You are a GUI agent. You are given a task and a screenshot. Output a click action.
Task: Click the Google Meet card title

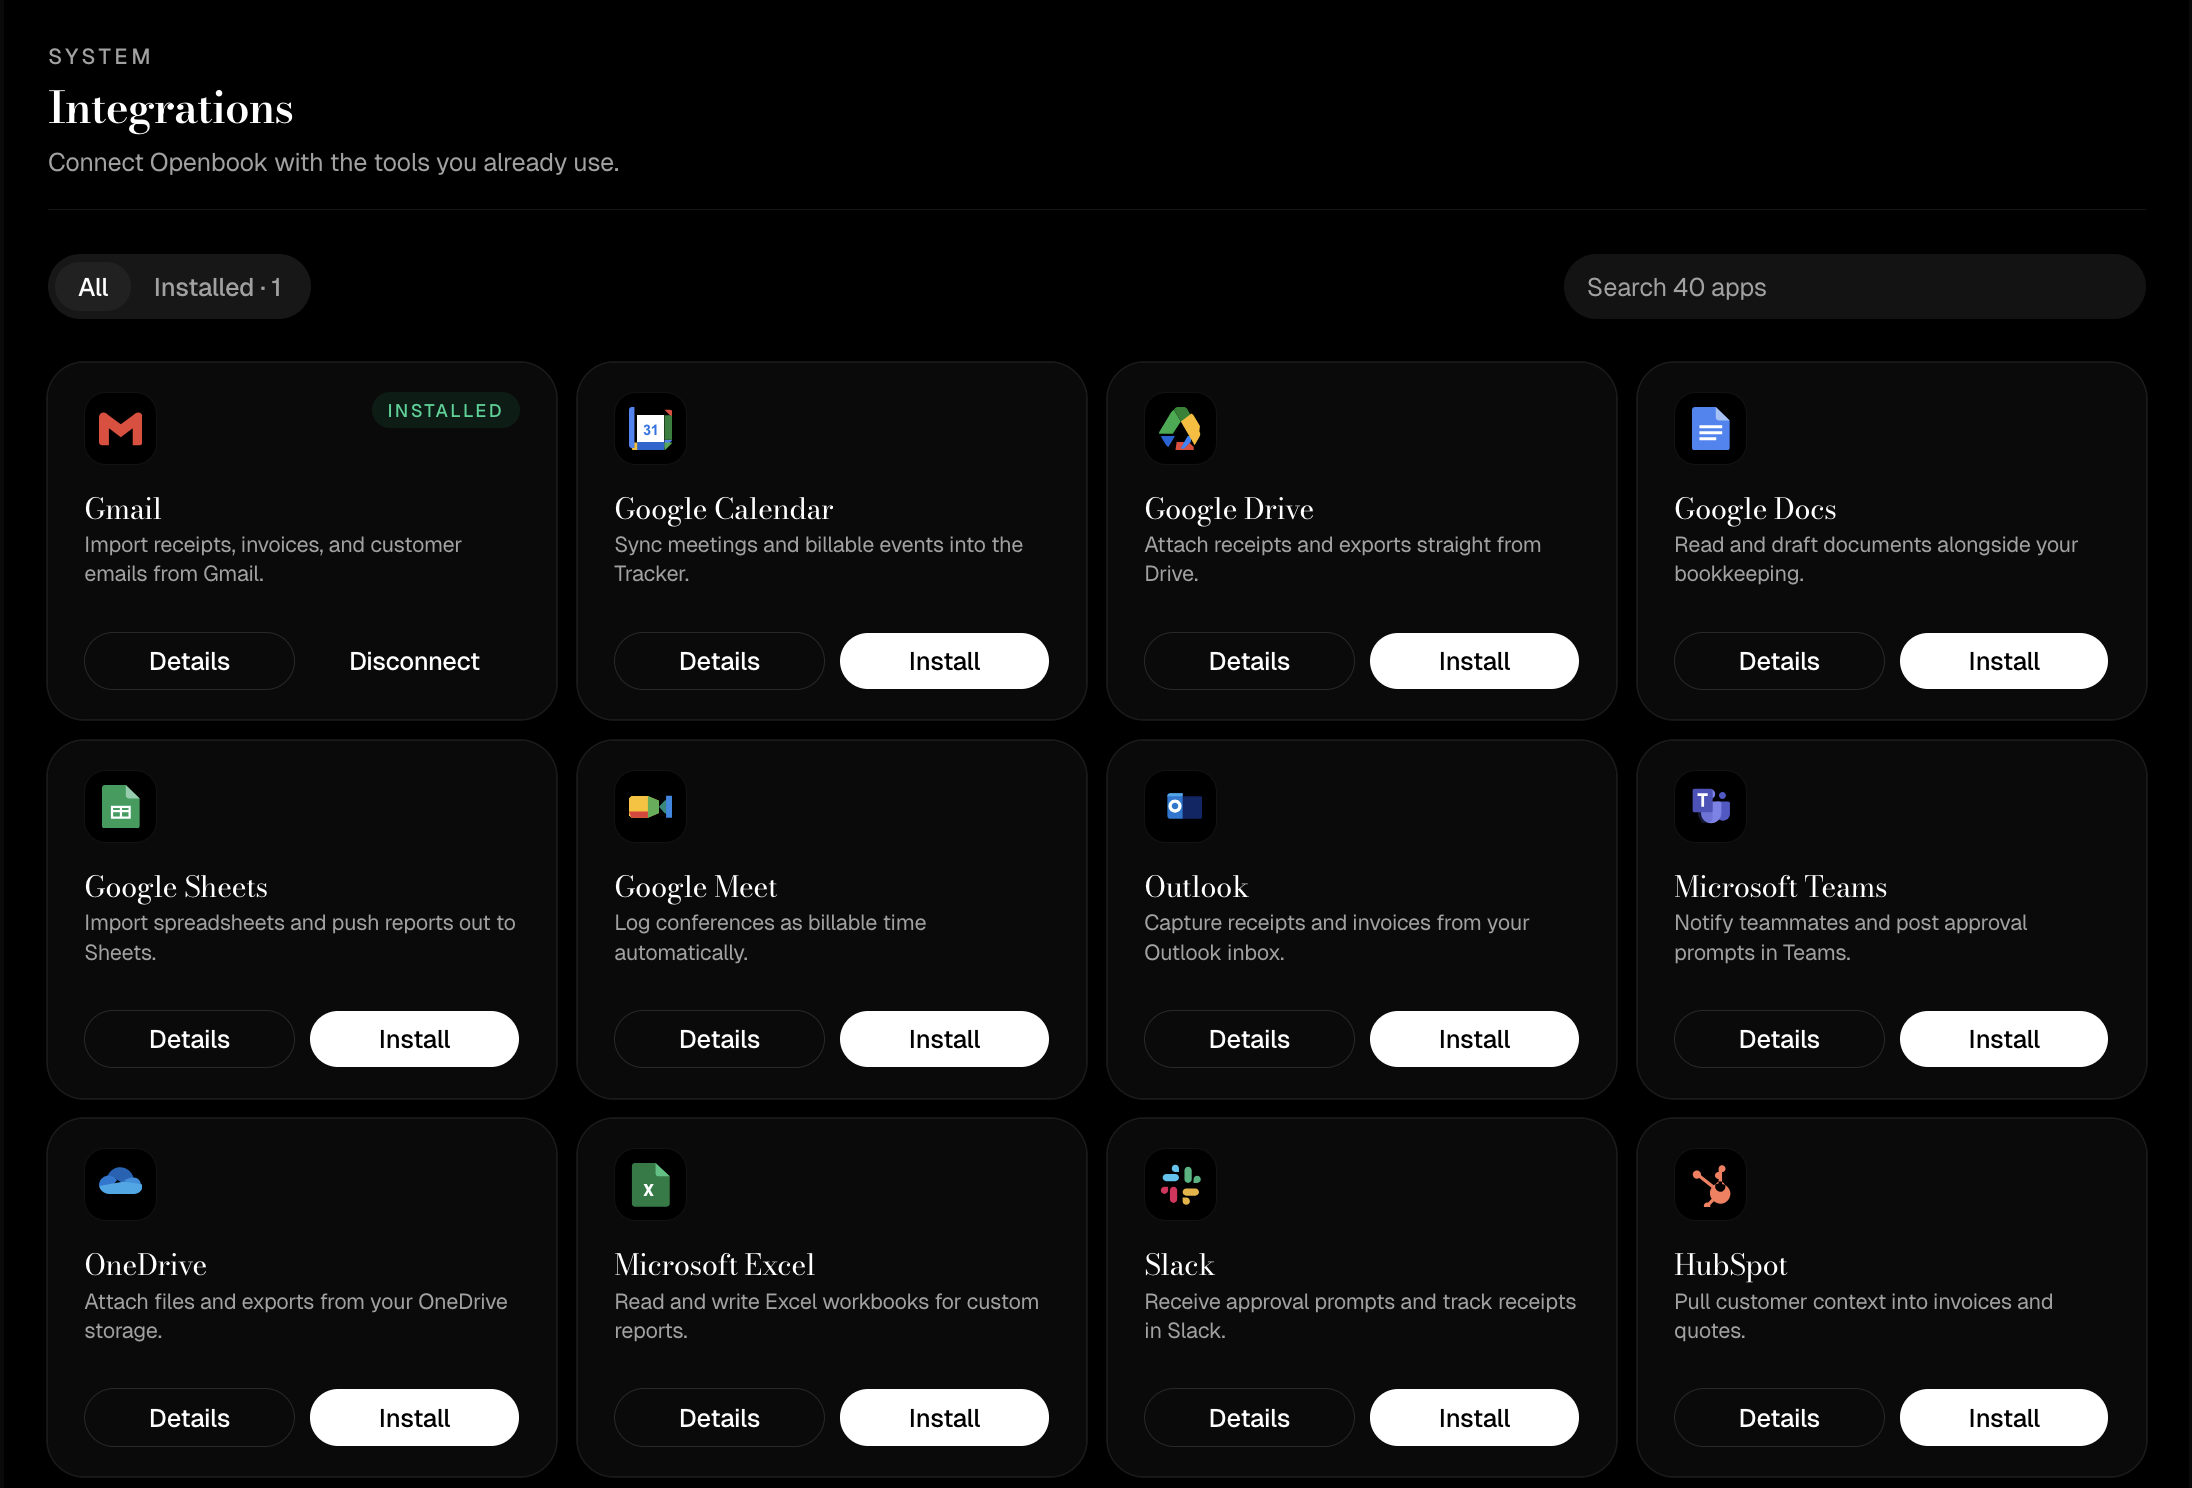pyautogui.click(x=696, y=887)
